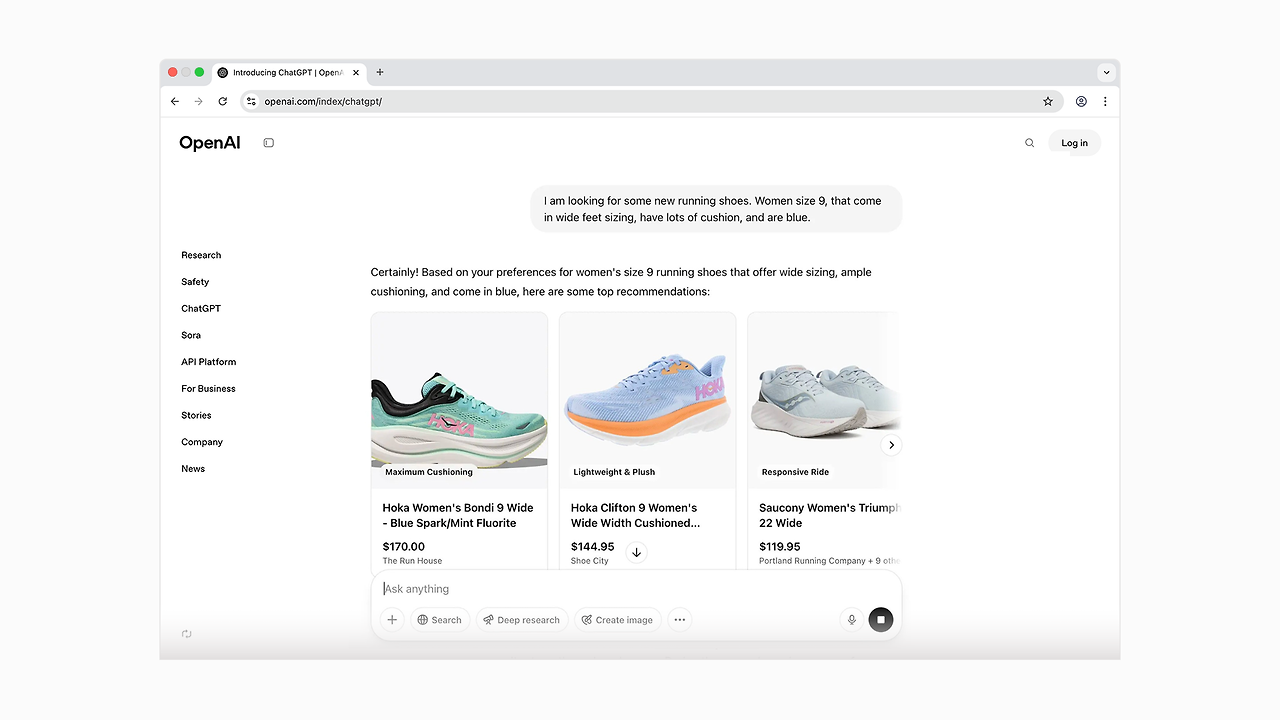The height and width of the screenshot is (720, 1280).
Task: Click the Saucony Women's Triumph 22 Wide title
Action: (829, 515)
